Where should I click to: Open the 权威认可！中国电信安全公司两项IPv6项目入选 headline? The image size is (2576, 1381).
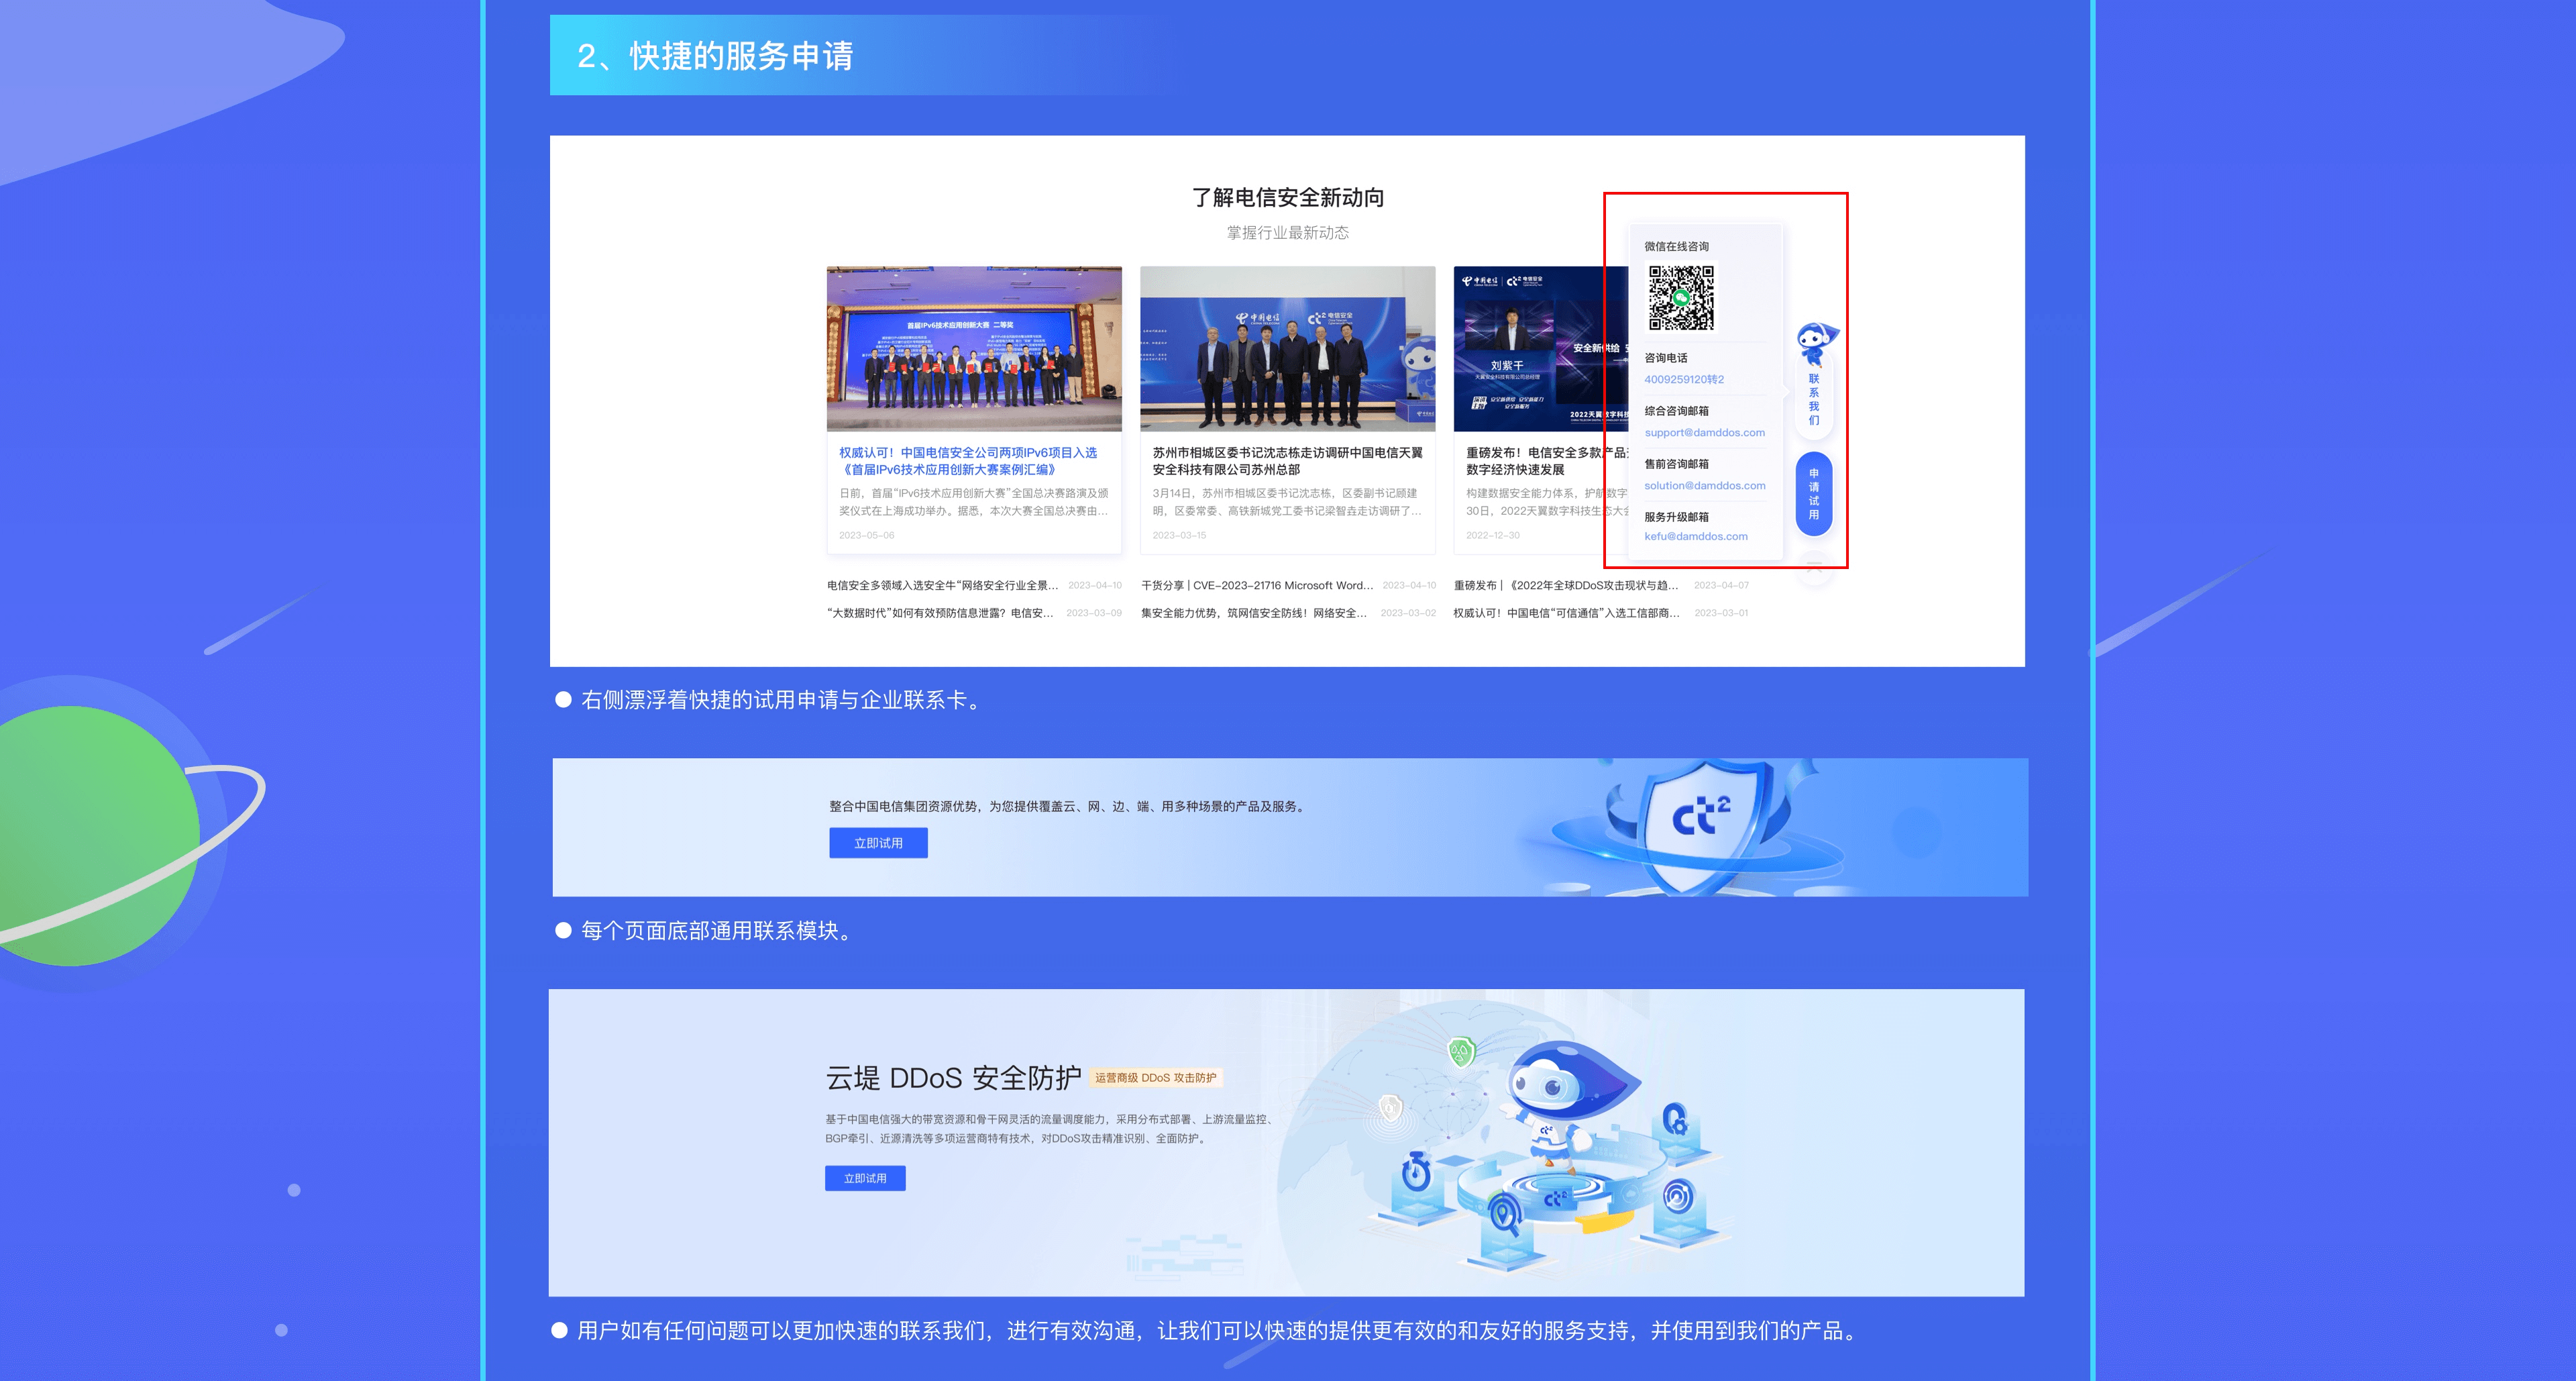coord(968,461)
